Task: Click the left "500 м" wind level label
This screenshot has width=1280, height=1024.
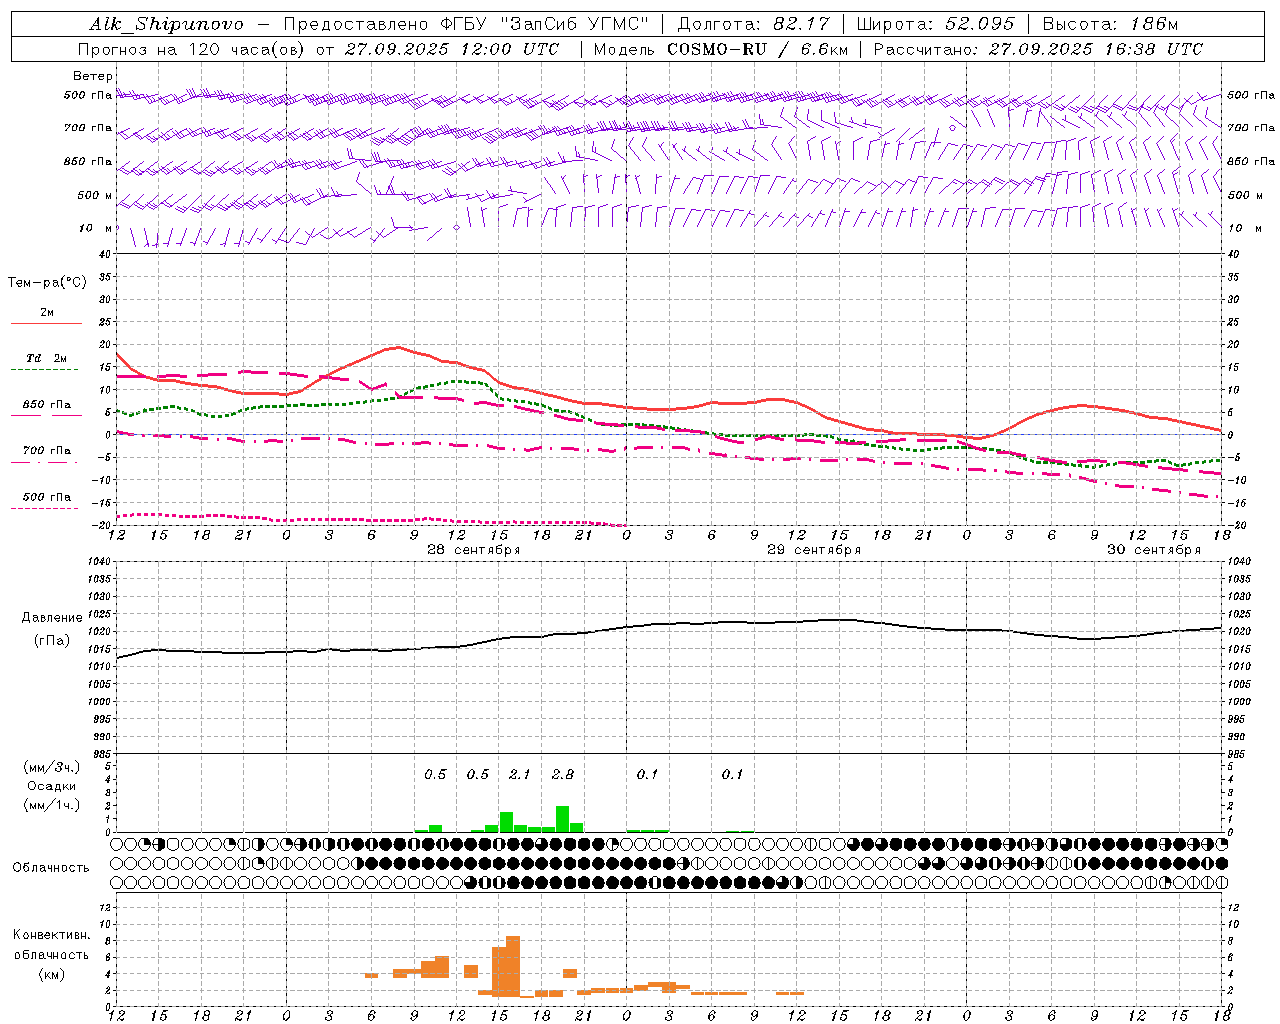Action: [x=95, y=195]
